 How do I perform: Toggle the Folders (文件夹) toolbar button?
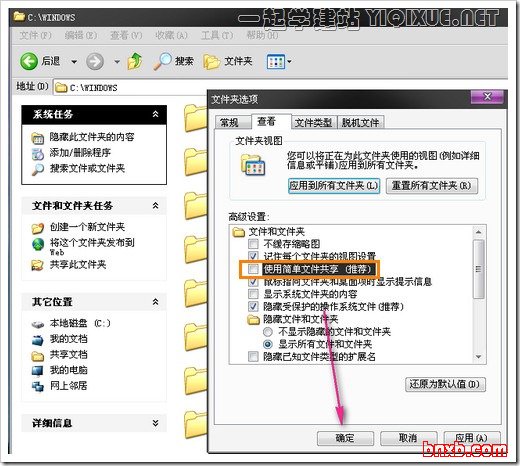(x=228, y=61)
